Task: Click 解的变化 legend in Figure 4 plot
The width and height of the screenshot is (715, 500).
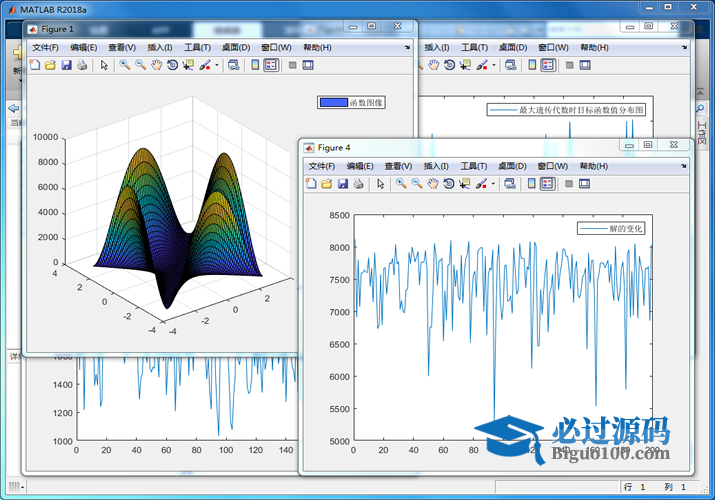Action: coord(614,229)
